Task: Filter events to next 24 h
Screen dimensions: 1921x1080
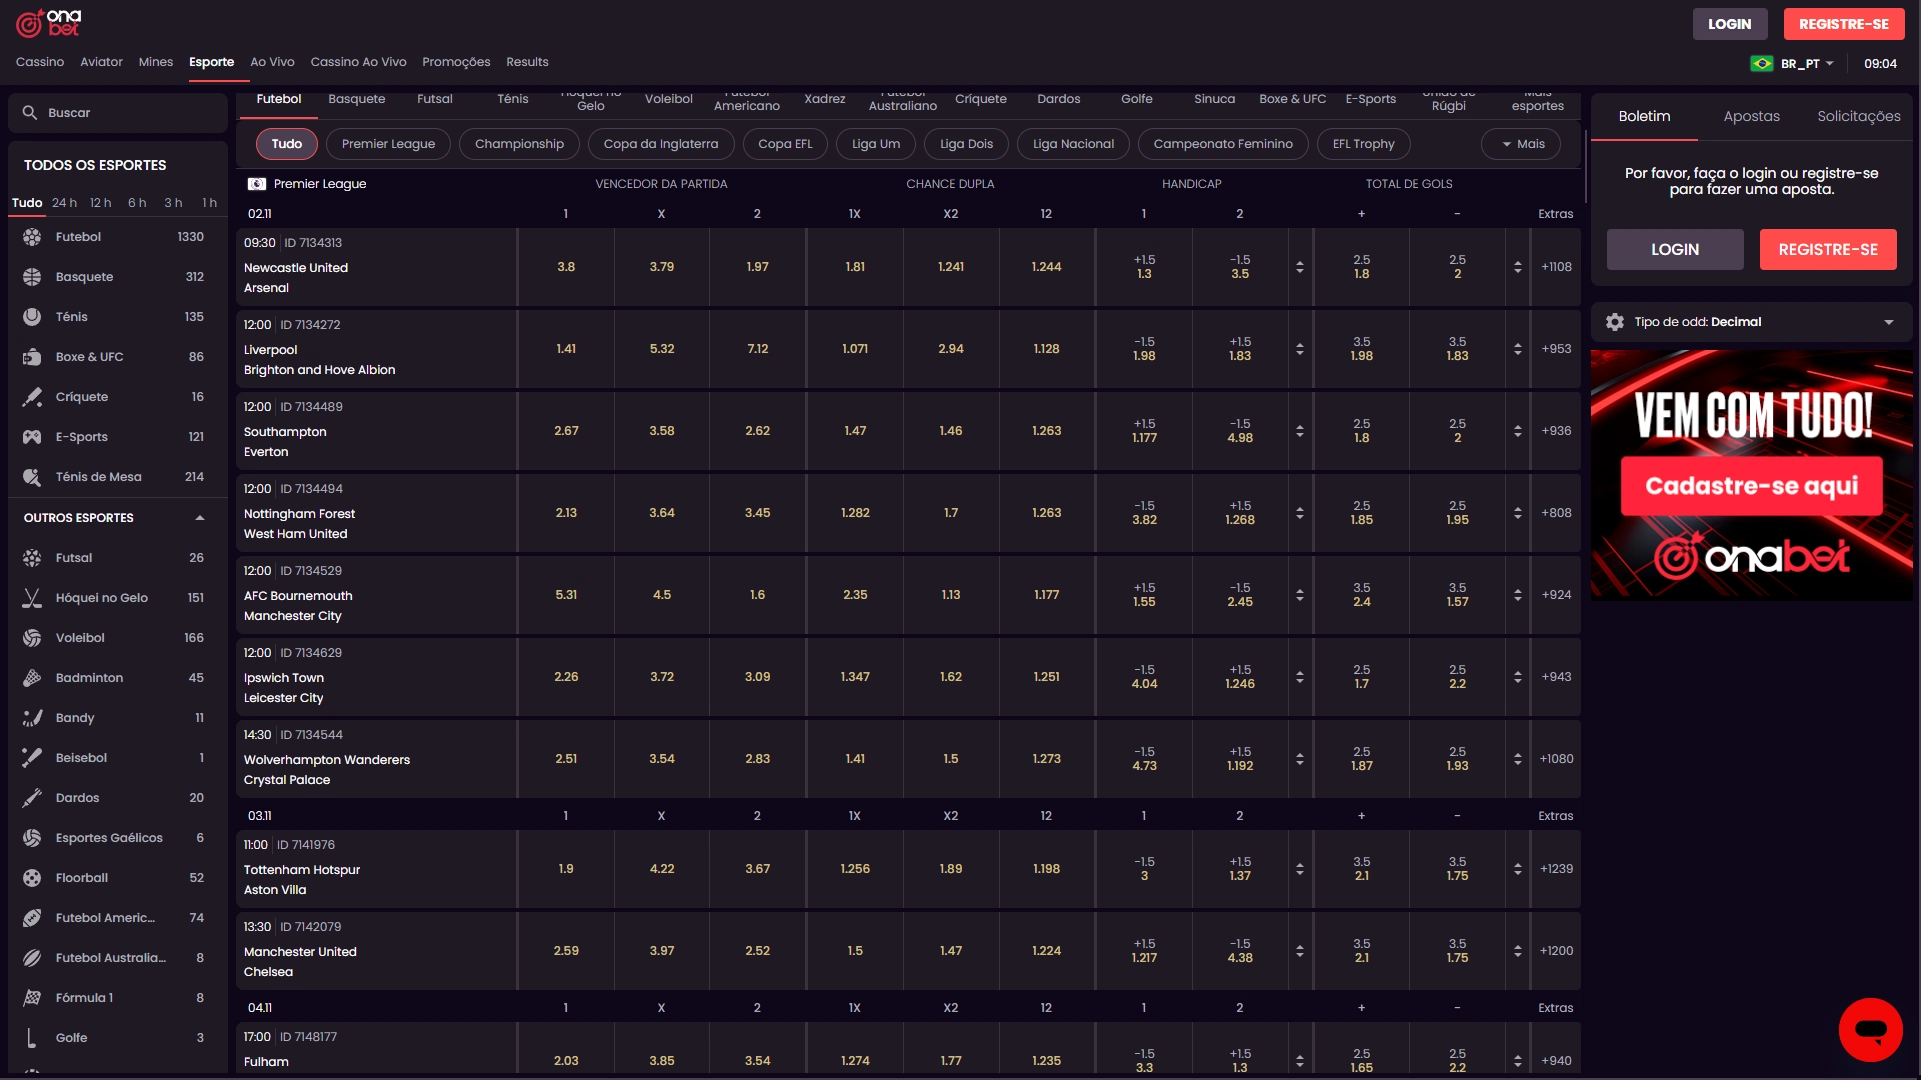Action: 64,203
